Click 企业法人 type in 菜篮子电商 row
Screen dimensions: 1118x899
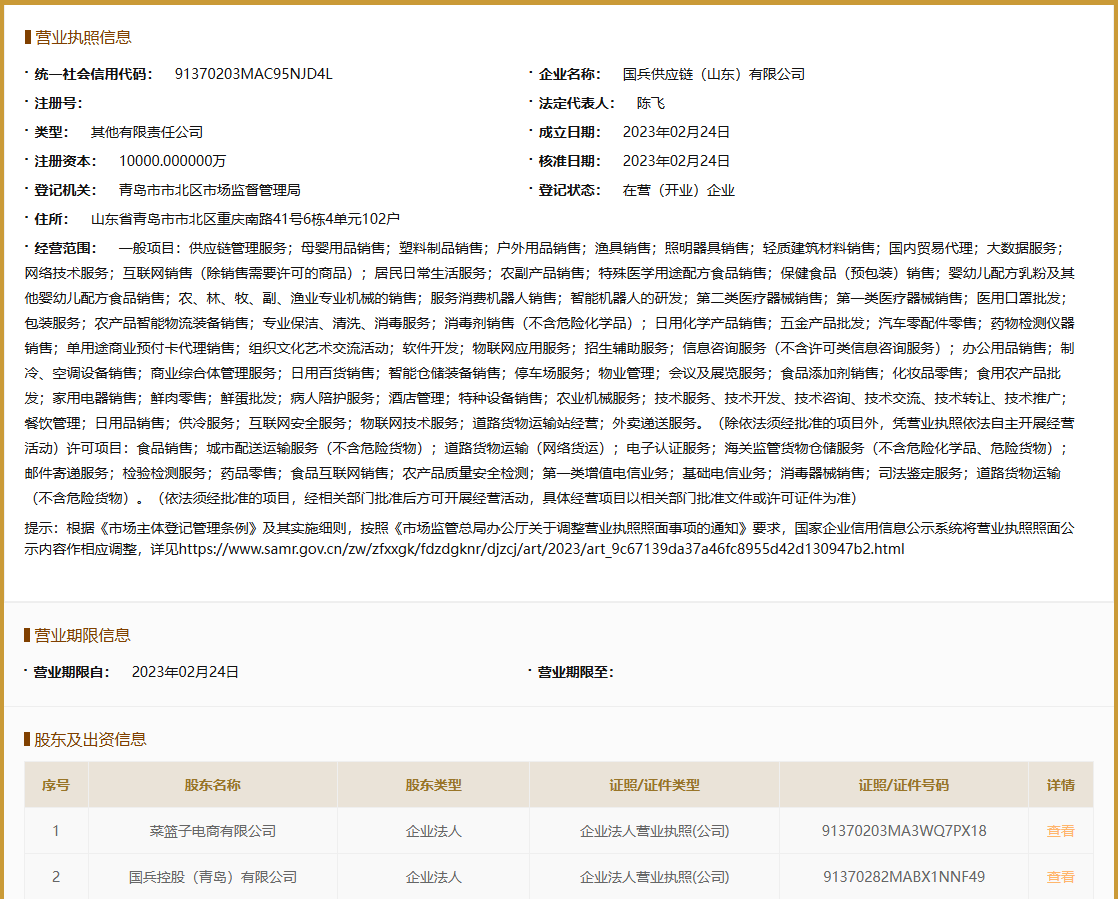(x=434, y=831)
